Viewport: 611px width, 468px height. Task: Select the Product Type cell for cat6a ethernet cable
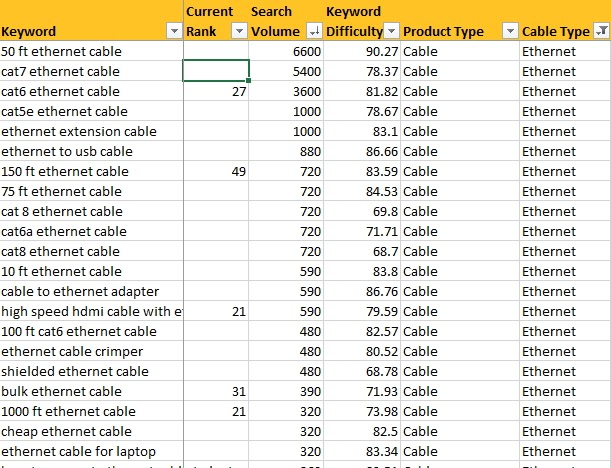click(x=460, y=231)
